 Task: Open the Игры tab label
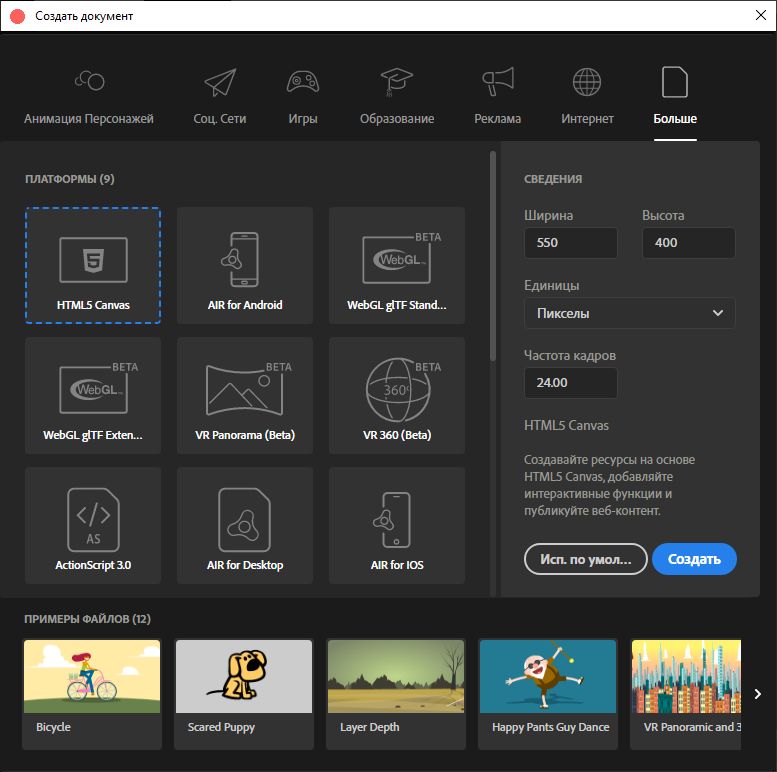(x=303, y=119)
